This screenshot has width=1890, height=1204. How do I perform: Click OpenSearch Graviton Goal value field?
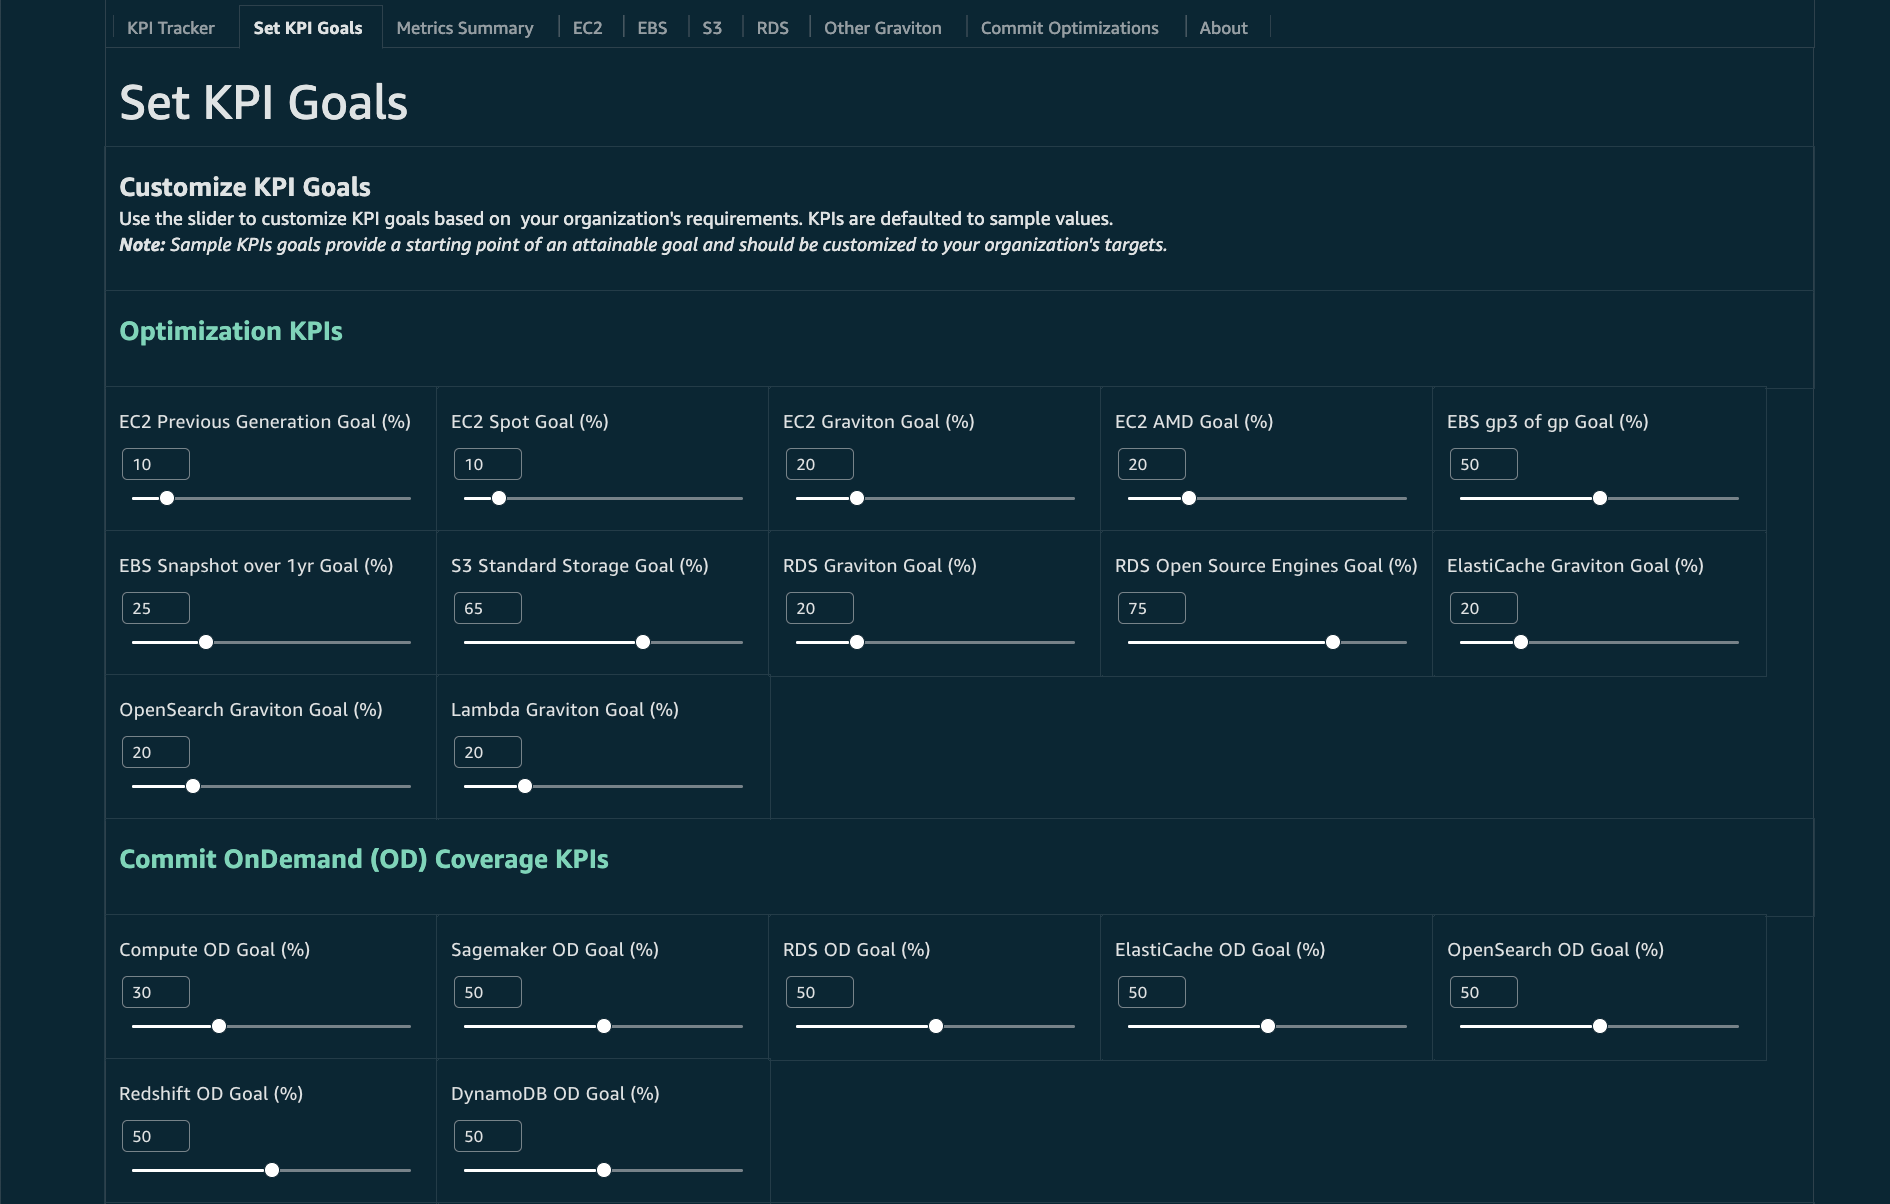[x=156, y=752]
